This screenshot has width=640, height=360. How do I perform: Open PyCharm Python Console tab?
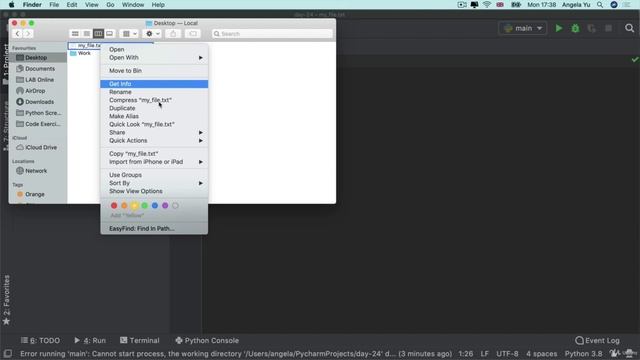coord(207,340)
